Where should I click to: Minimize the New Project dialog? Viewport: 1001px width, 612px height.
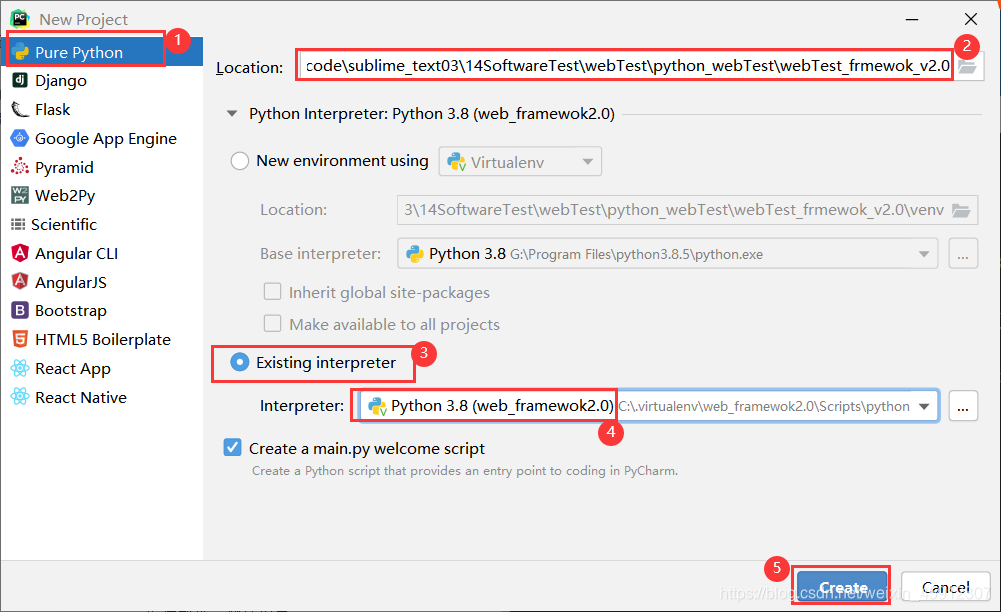coord(912,19)
